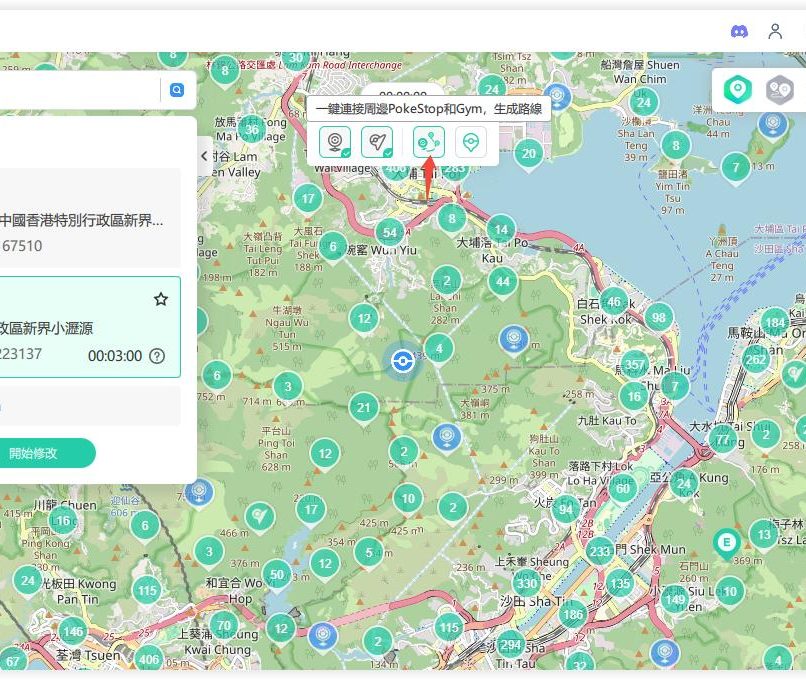Viewport: 806px width, 680px height.
Task: Click the Pokeball location pin toolbar icon
Action: 471,143
